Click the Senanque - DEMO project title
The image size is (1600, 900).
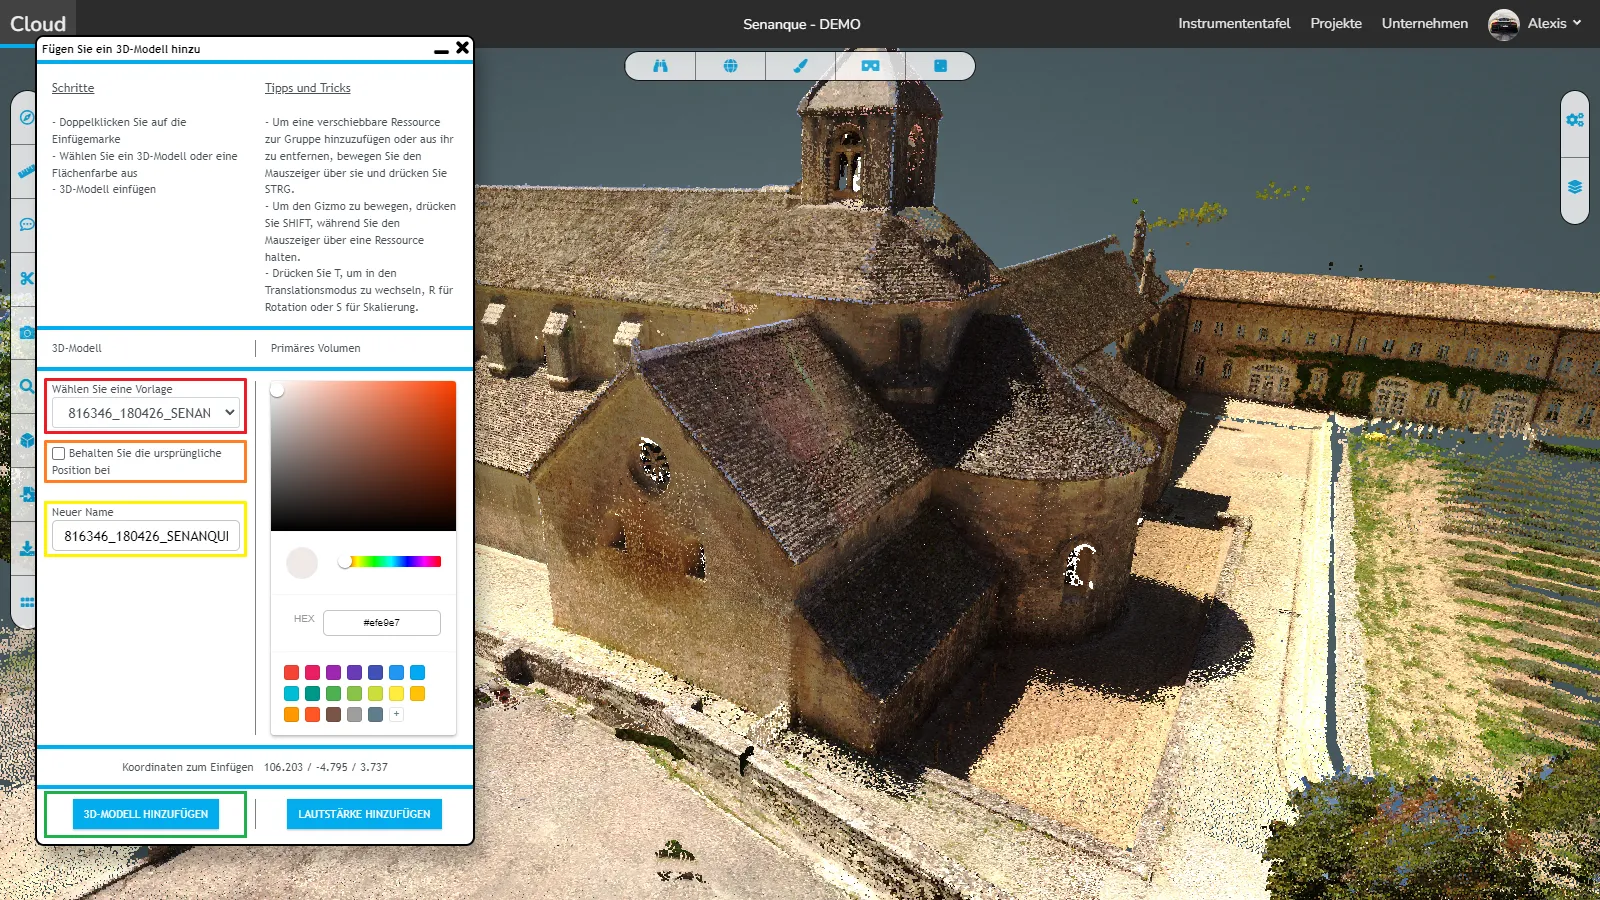801,24
